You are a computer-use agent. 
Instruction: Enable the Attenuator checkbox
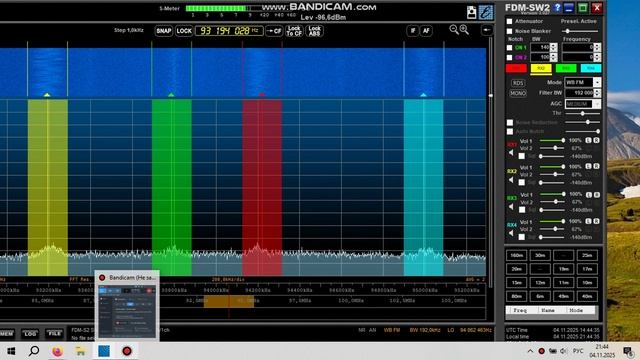pyautogui.click(x=509, y=21)
